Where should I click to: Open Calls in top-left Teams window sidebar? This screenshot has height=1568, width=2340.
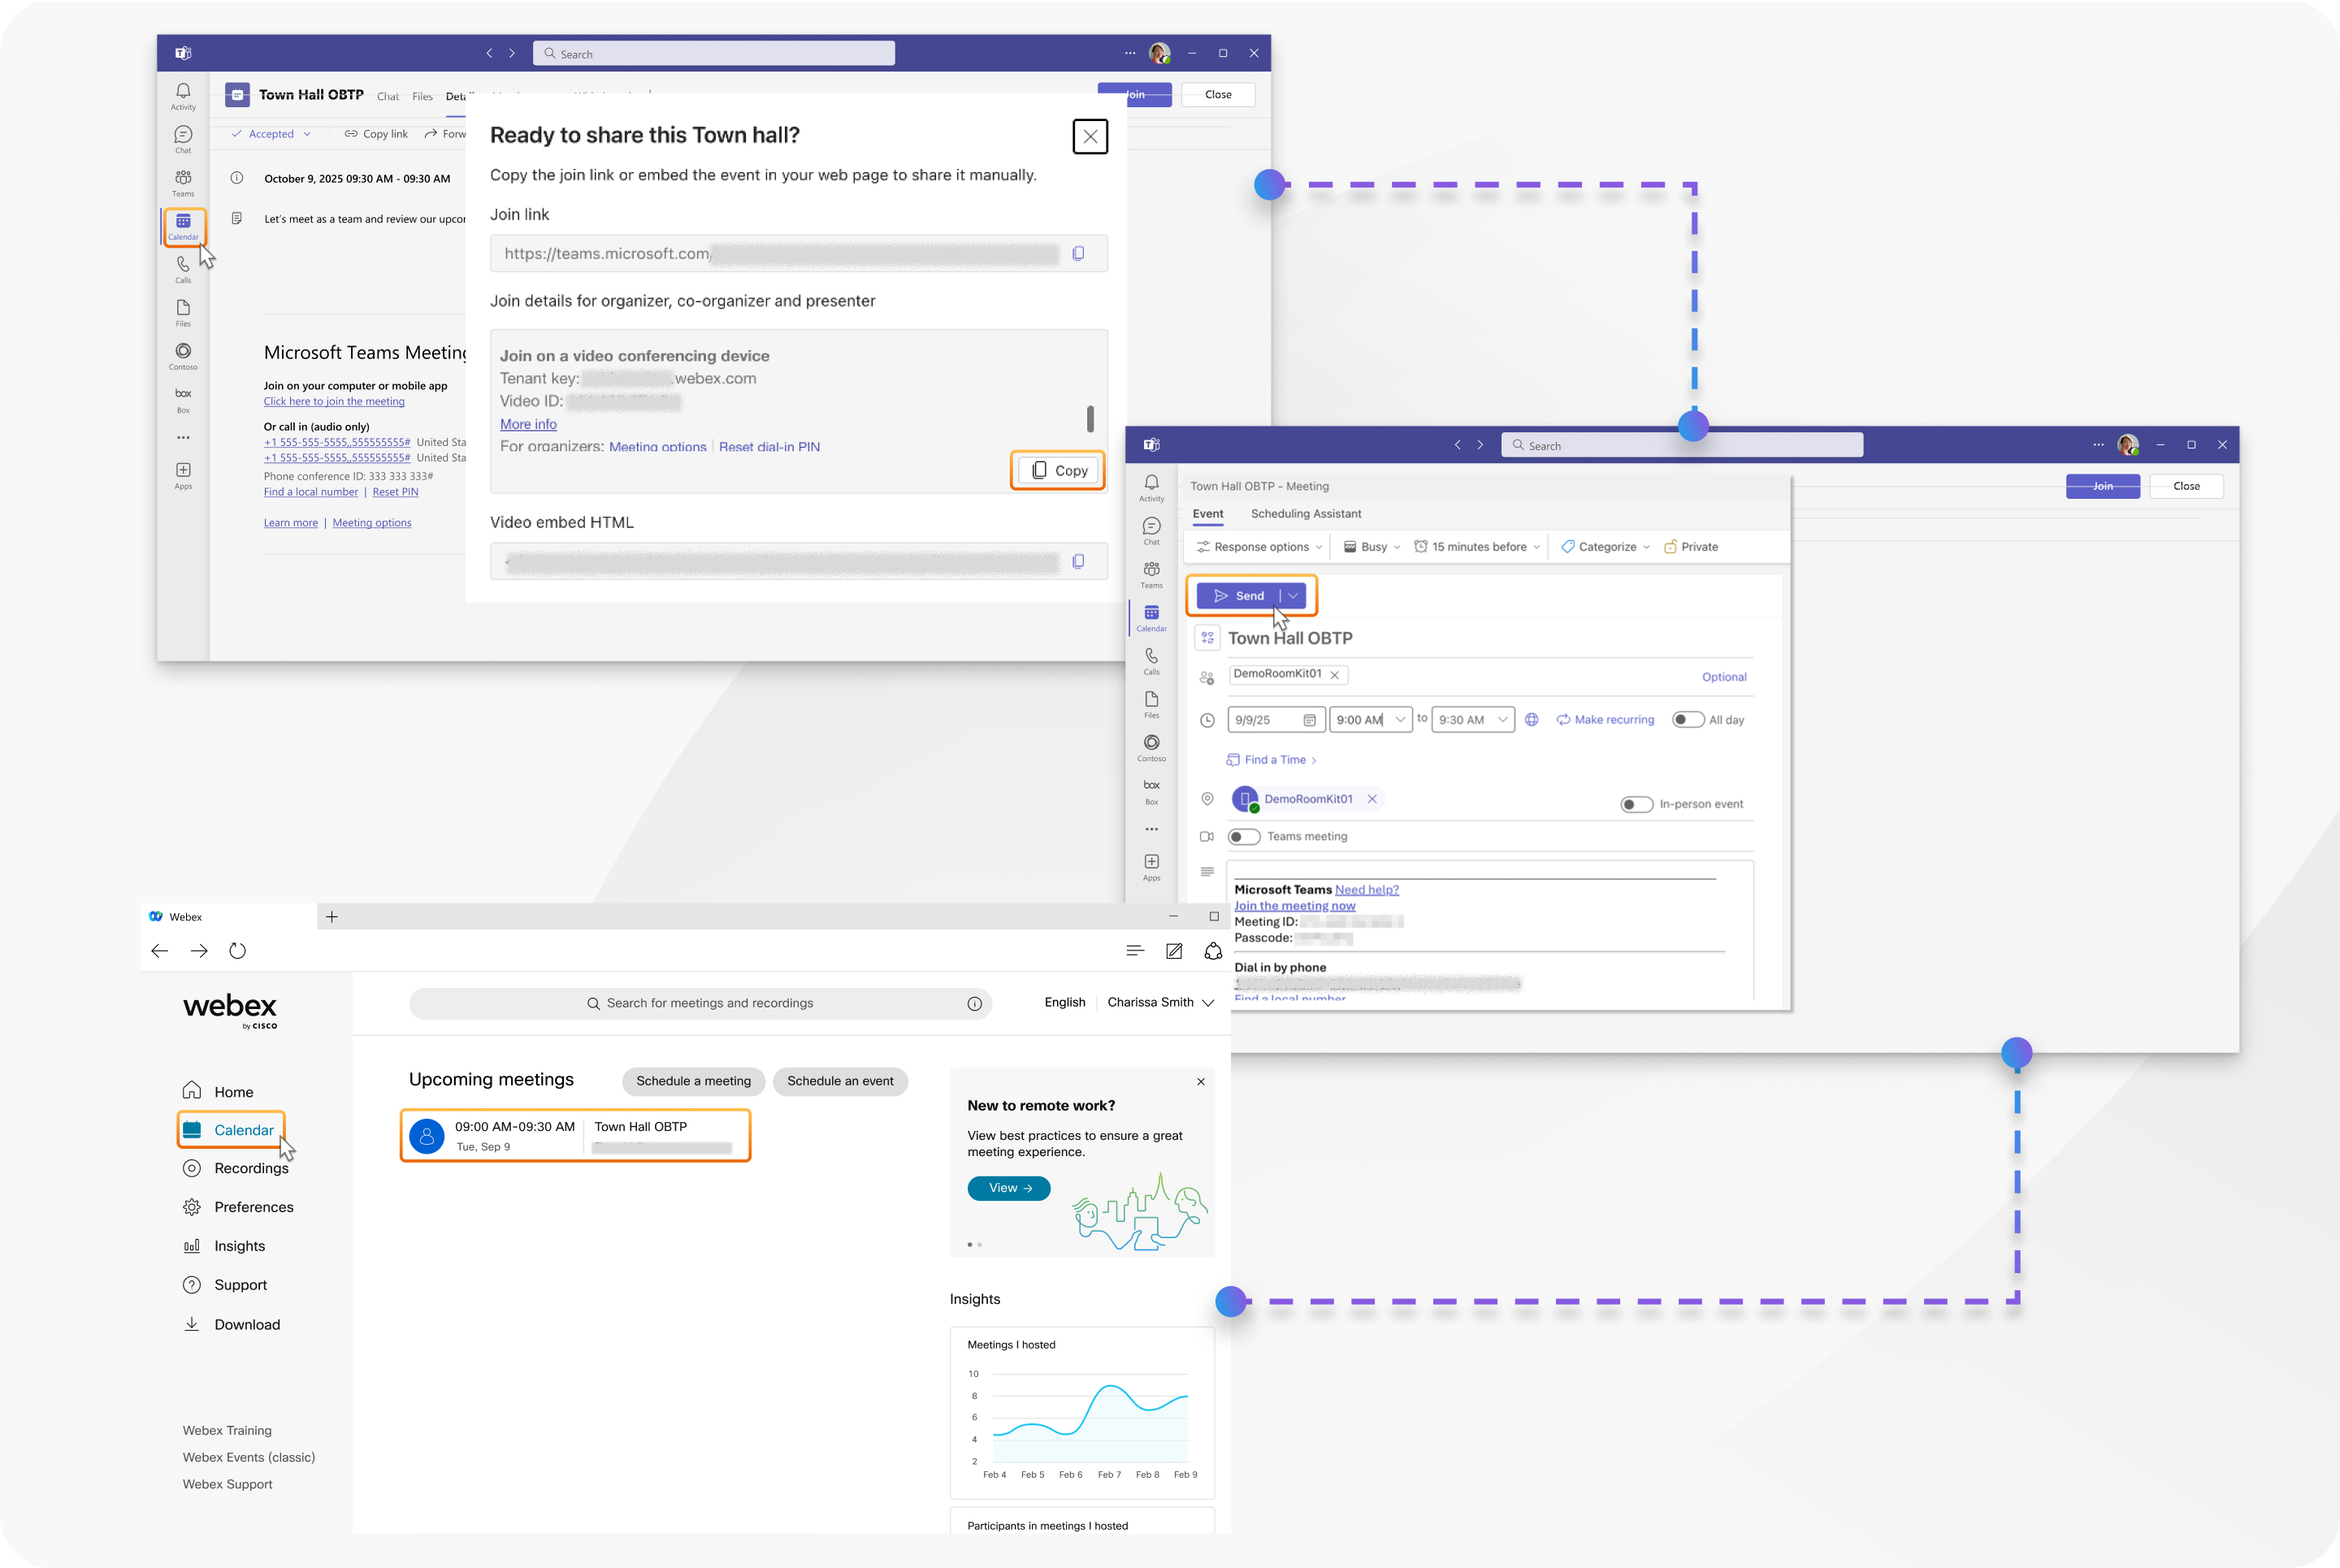[x=183, y=269]
